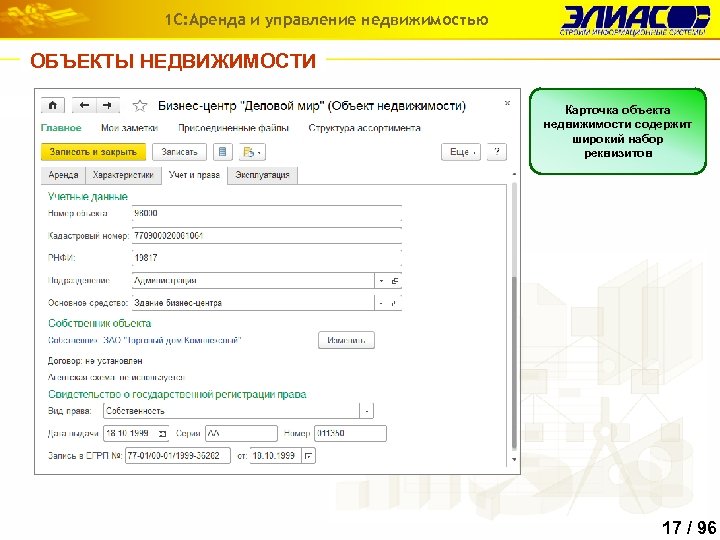Click scrollbar down arrow of the form

(x=514, y=459)
